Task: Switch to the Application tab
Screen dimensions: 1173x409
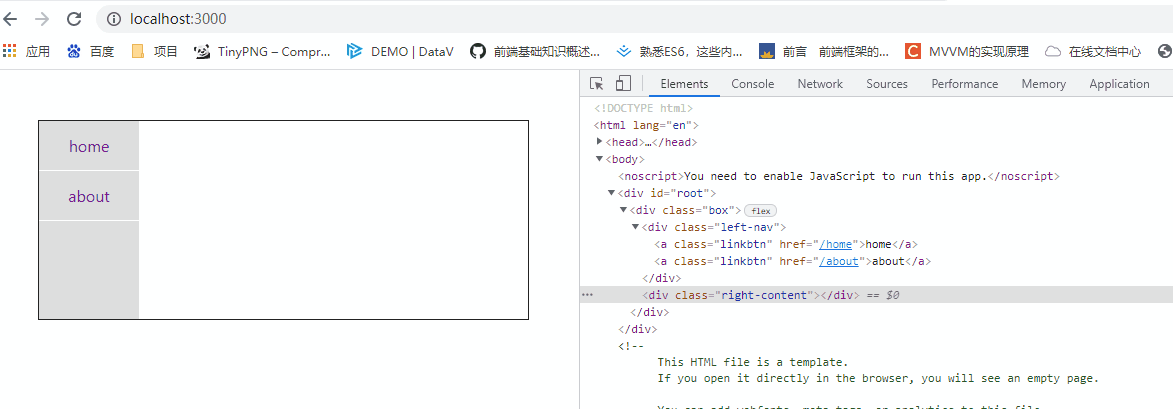Action: click(x=1119, y=84)
